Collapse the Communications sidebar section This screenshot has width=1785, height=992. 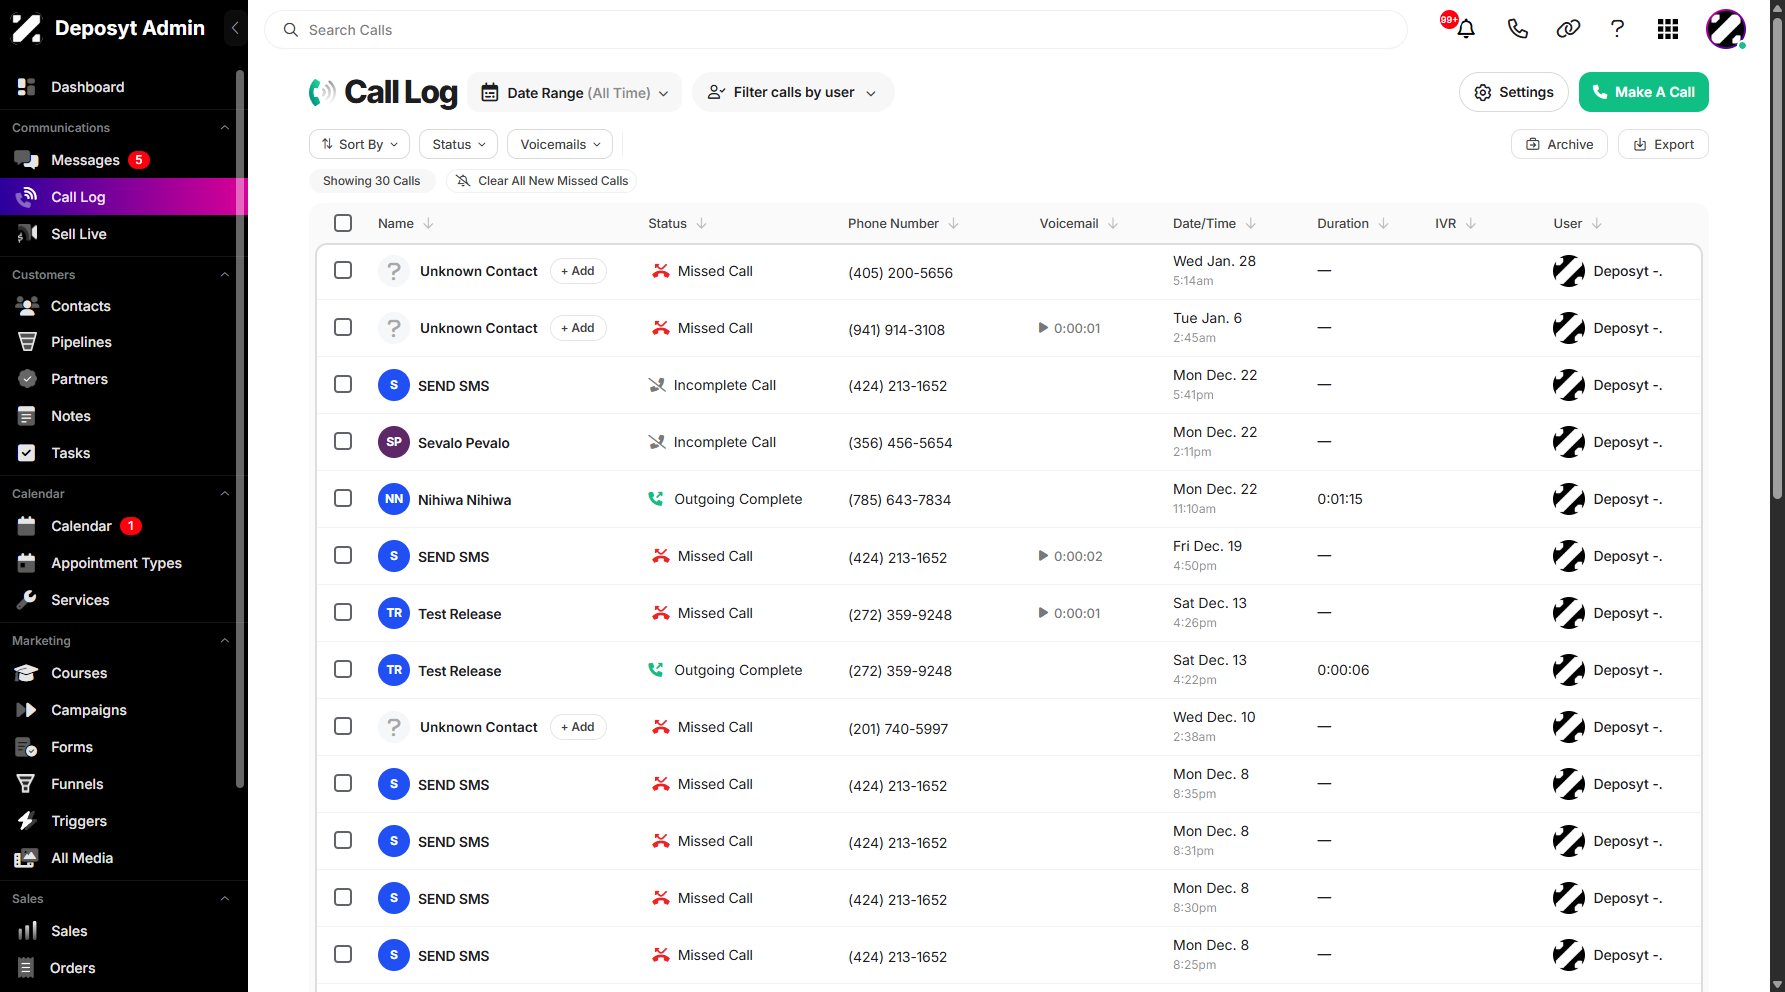[x=224, y=128]
